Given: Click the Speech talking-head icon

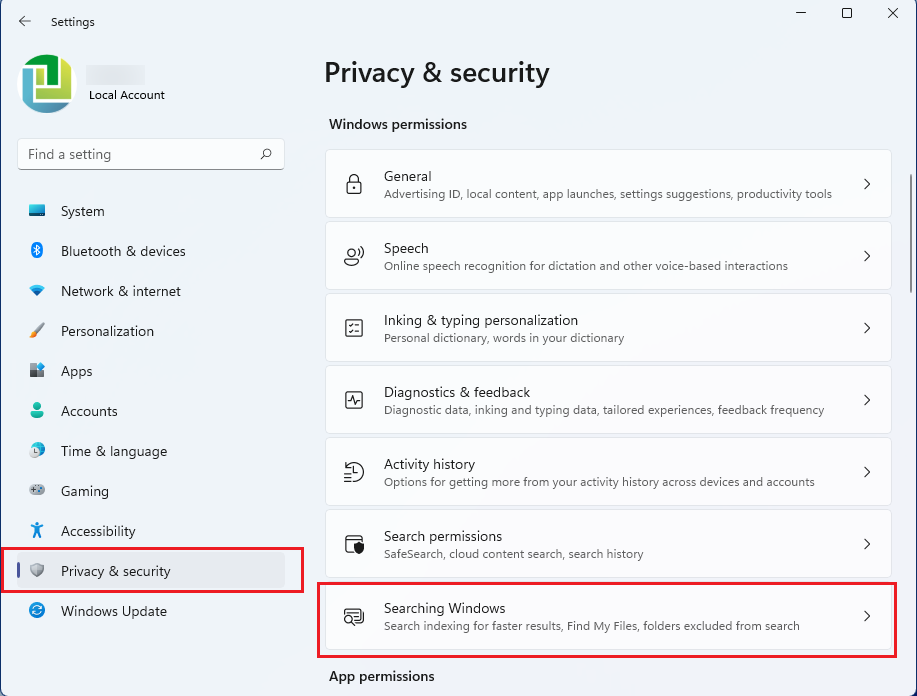Looking at the screenshot, I should 354,256.
